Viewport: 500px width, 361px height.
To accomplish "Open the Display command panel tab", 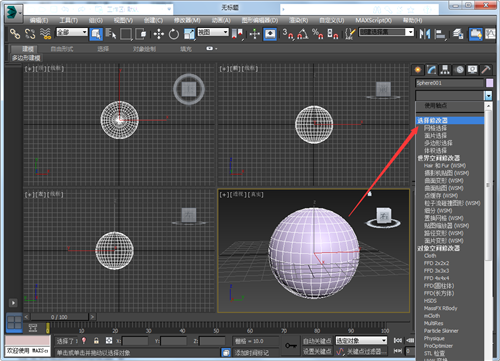I will point(473,70).
